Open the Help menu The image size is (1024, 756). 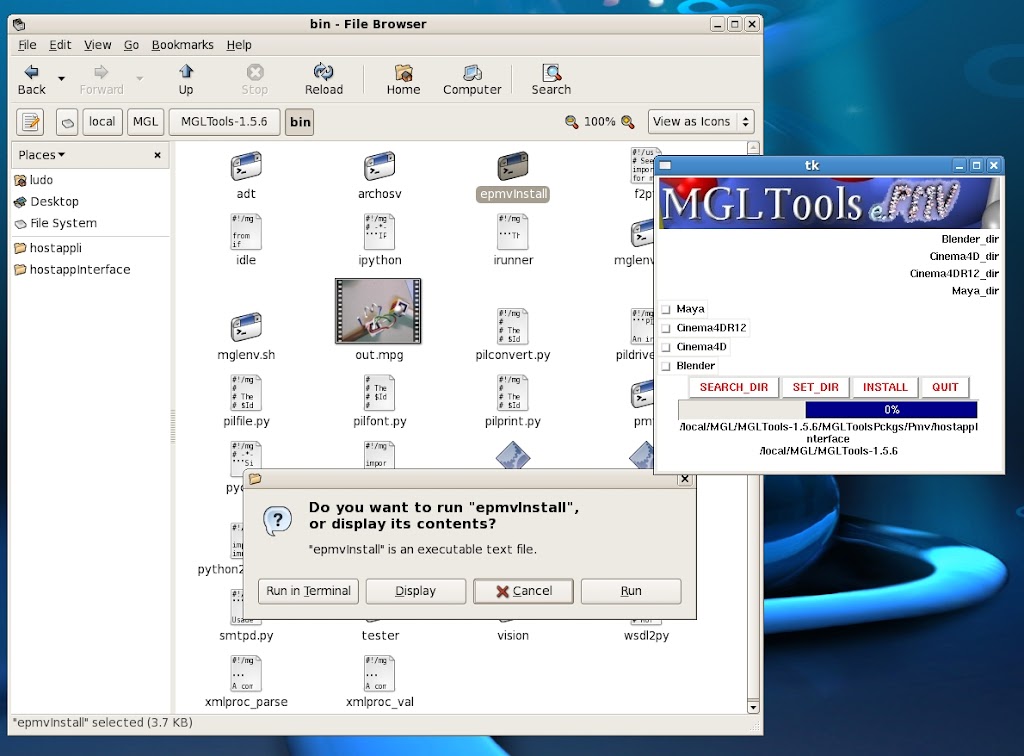[239, 45]
